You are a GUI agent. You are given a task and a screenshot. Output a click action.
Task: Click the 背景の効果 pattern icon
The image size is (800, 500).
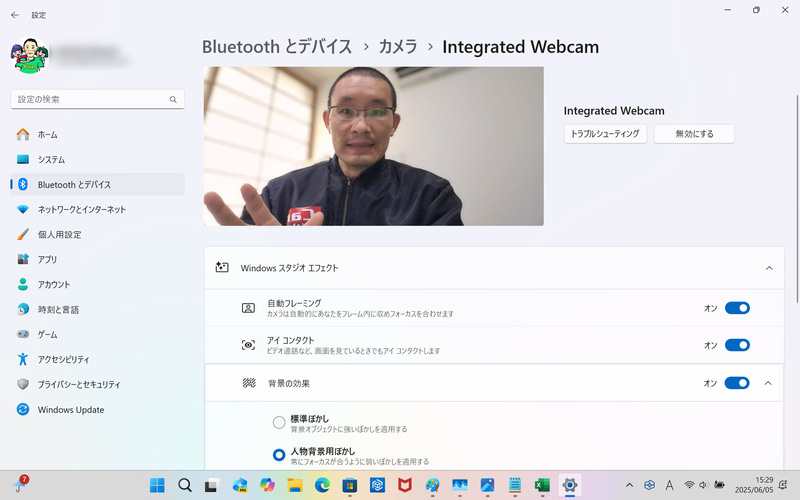248,383
